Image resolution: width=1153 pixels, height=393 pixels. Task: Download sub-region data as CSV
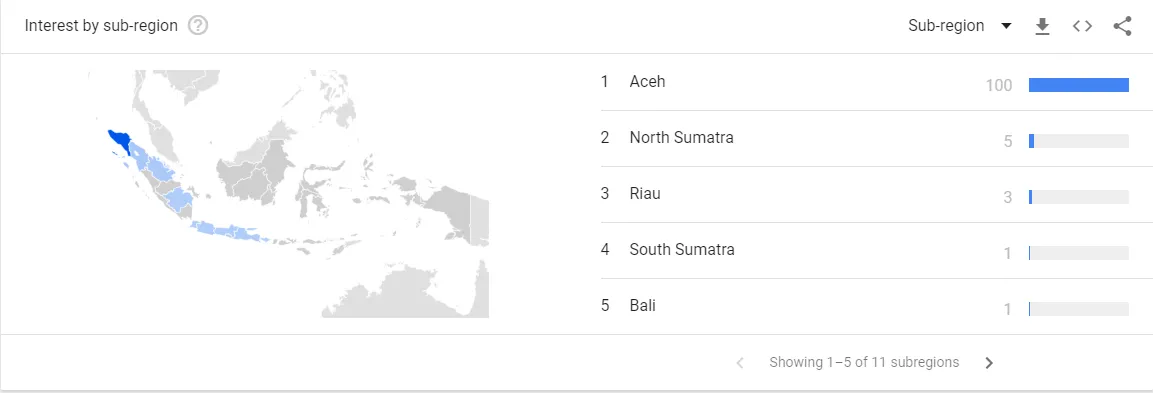pyautogui.click(x=1042, y=26)
